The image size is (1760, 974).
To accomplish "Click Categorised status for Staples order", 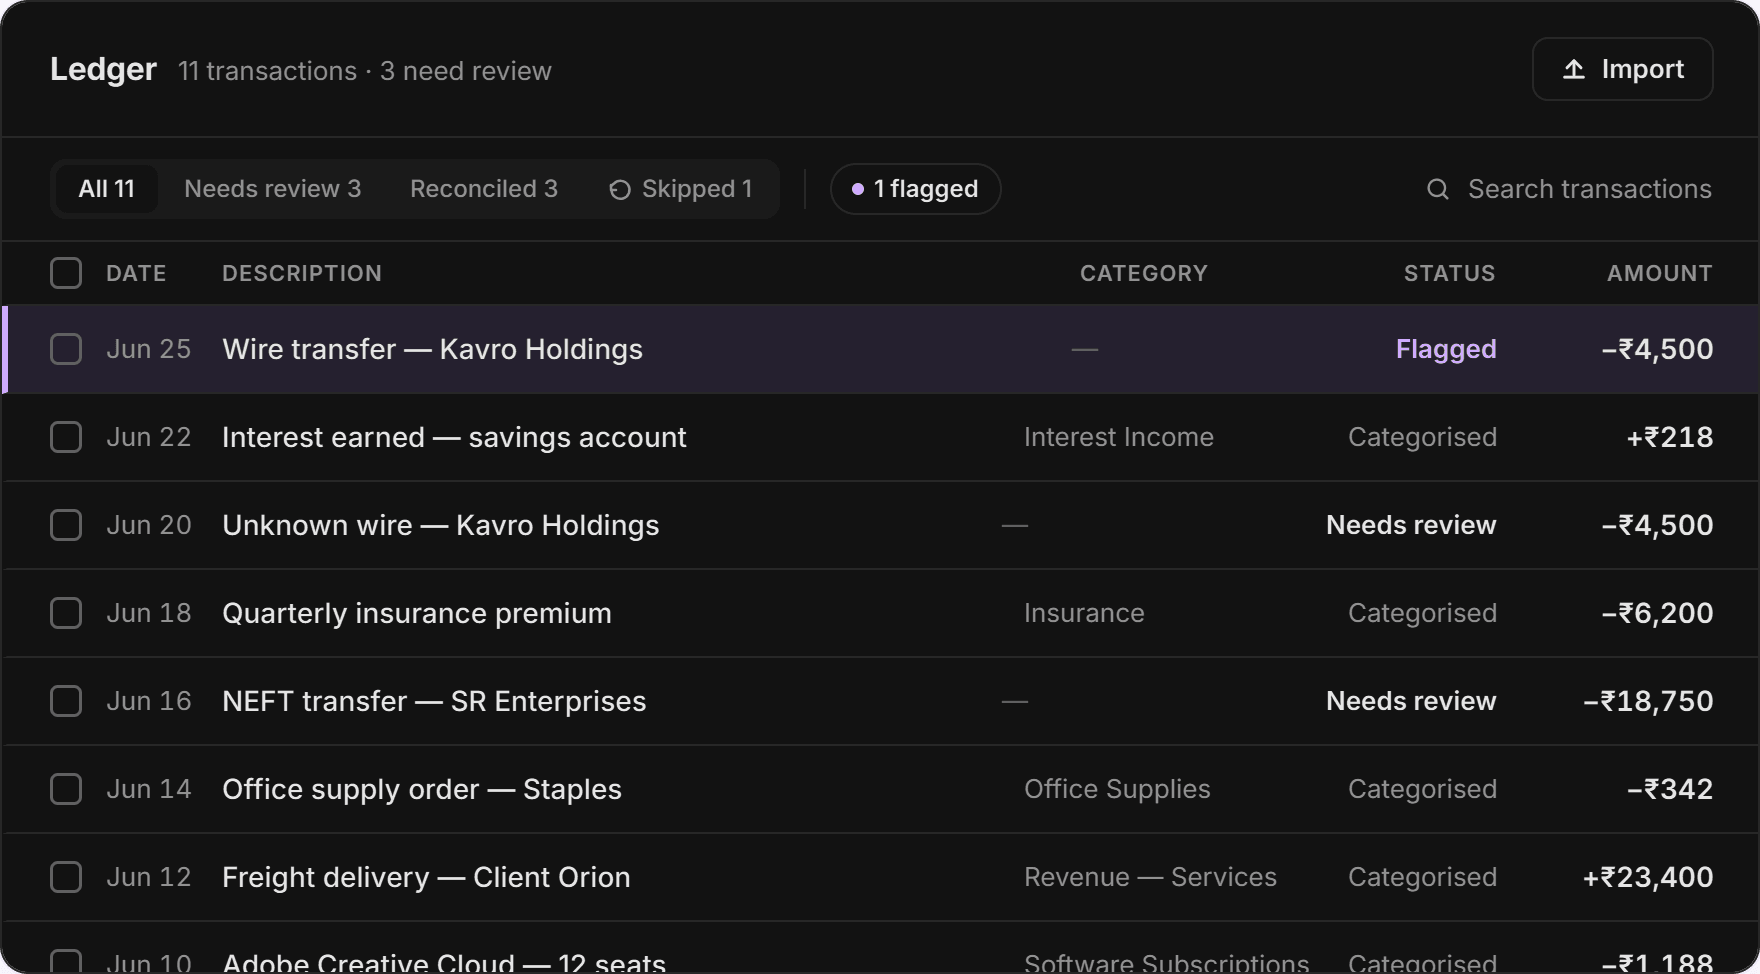I will coord(1422,789).
